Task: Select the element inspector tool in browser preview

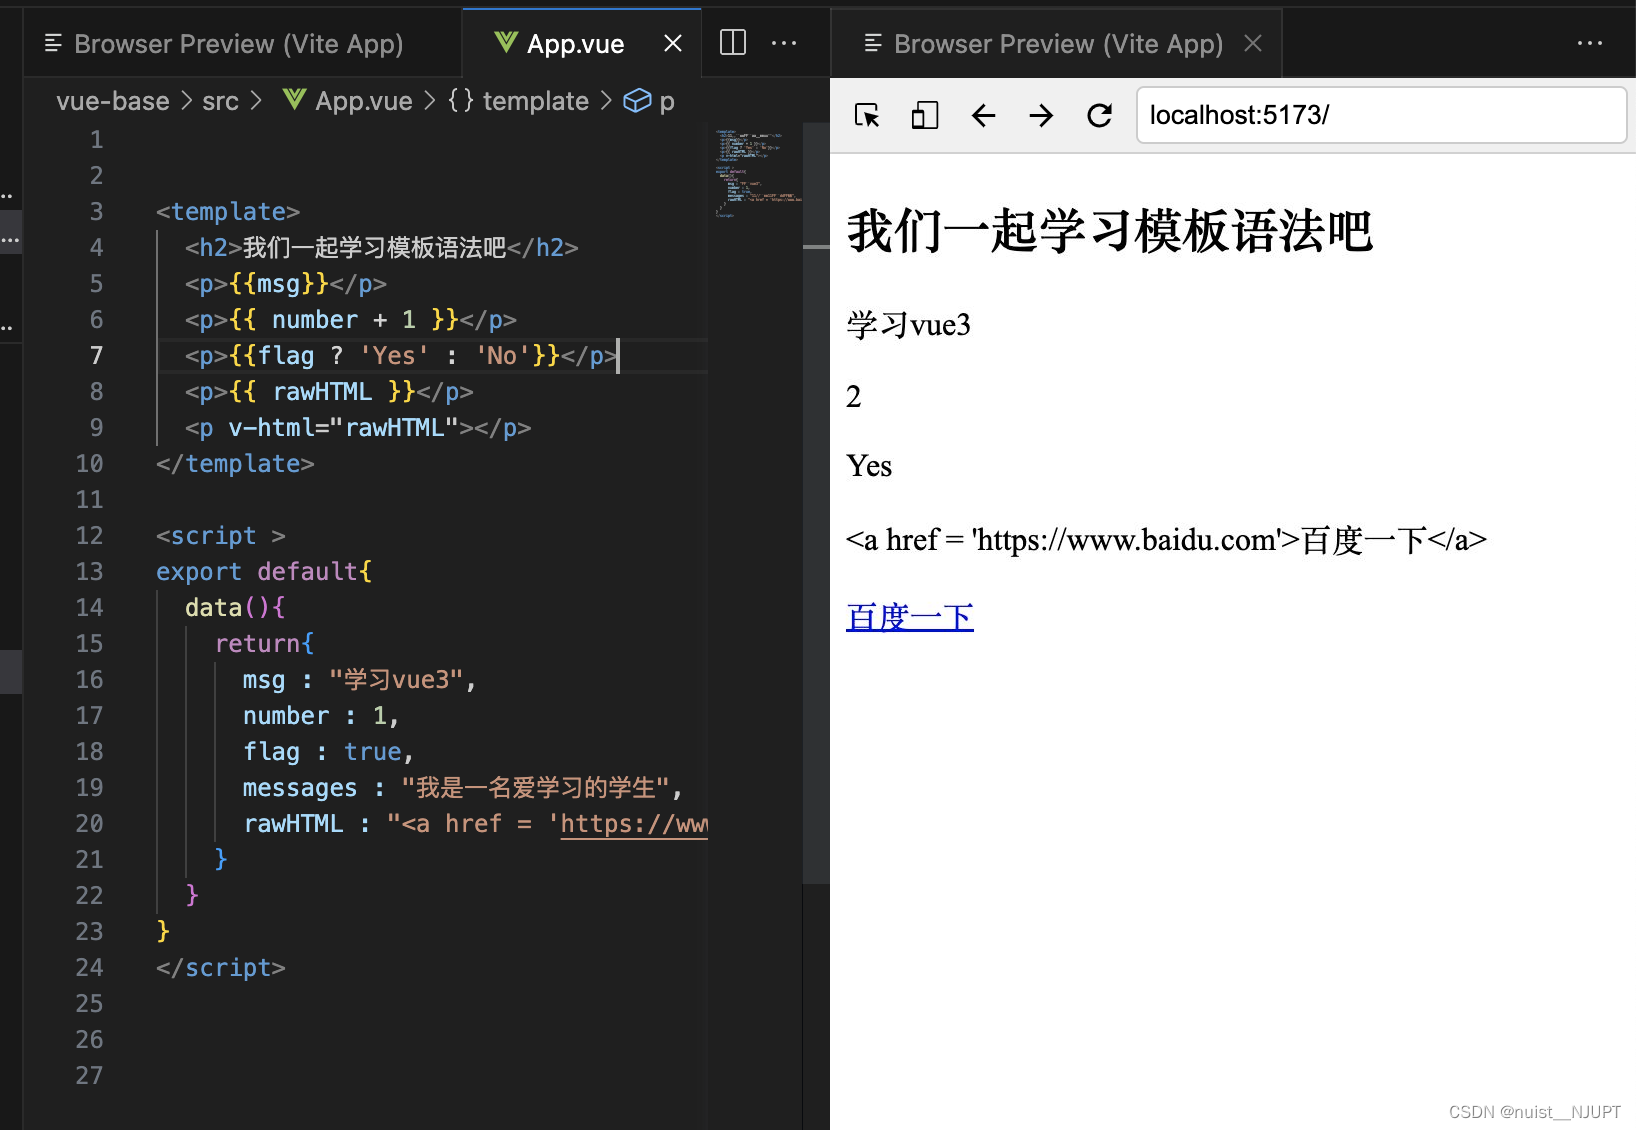Action: tap(868, 115)
